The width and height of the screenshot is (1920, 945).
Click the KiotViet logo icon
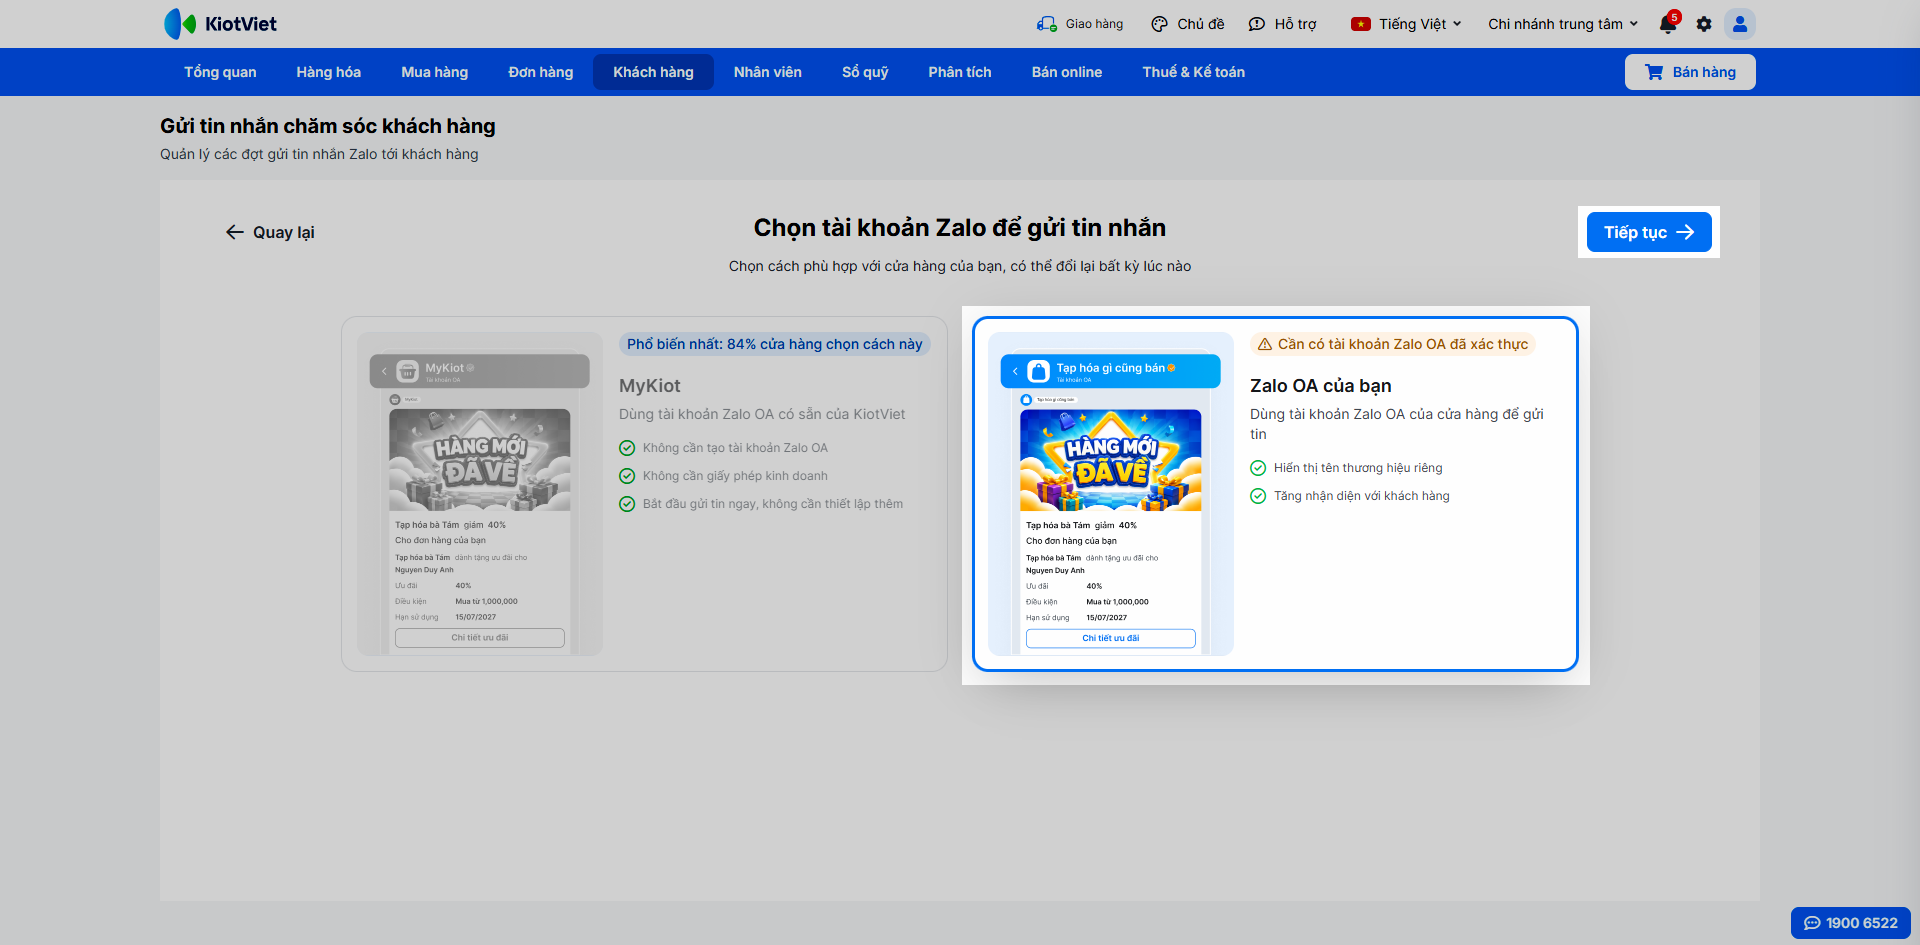click(x=180, y=24)
